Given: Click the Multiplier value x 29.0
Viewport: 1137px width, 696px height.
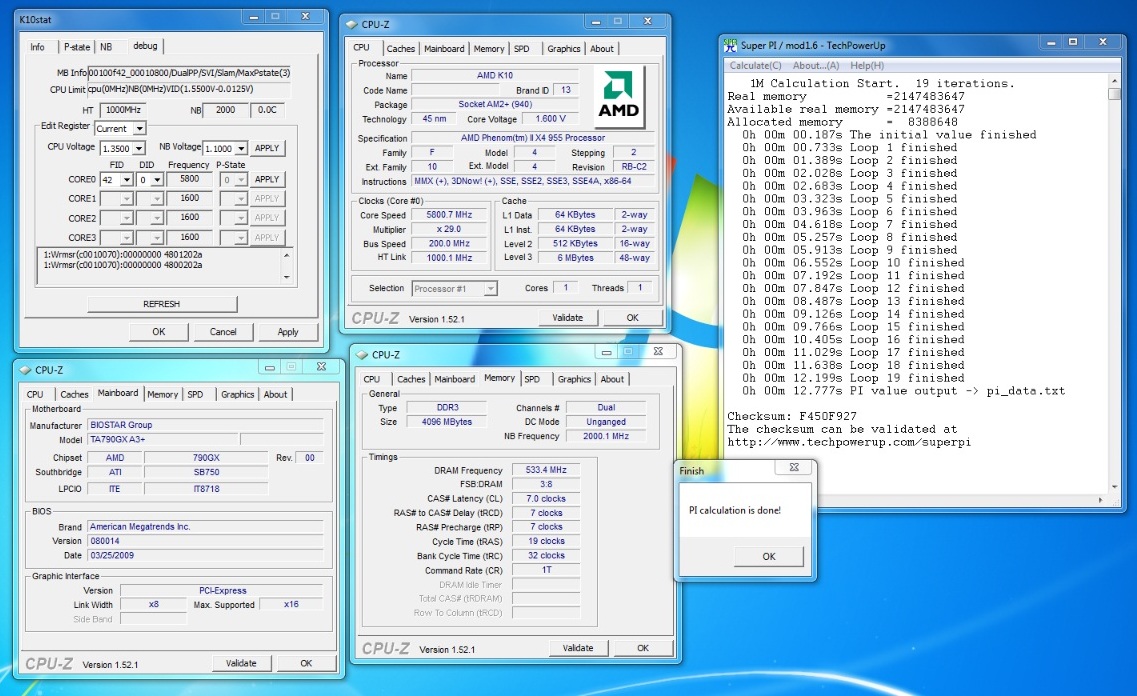Looking at the screenshot, I should pyautogui.click(x=450, y=229).
